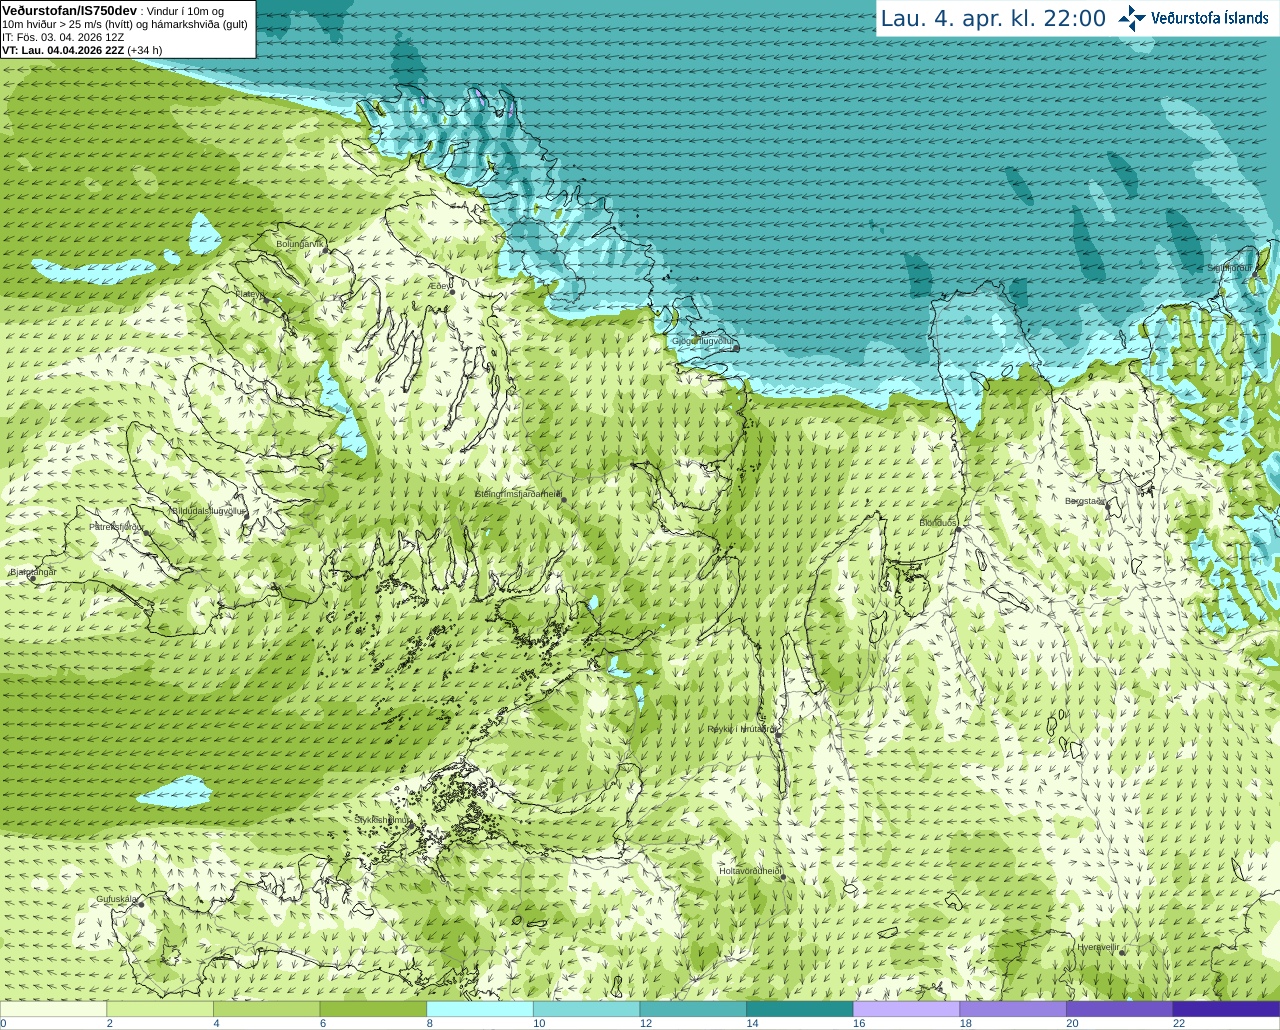Click the Lau. 4. apr. kl. 22:00 timestamp

coord(993,18)
